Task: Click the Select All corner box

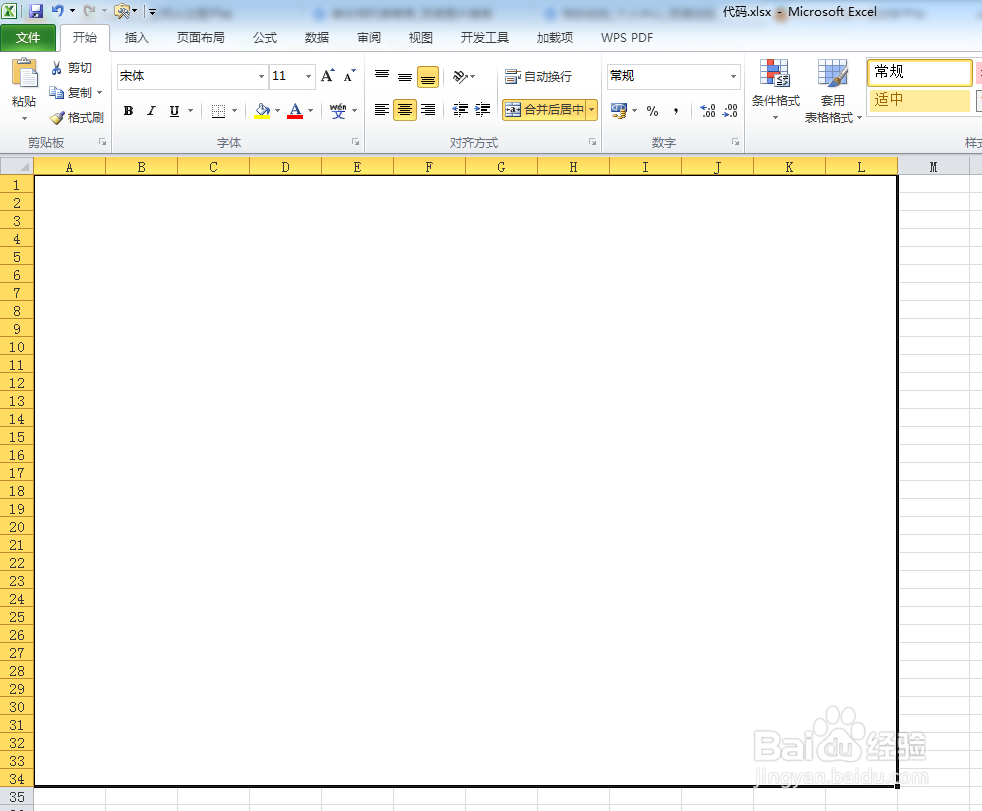Action: (x=17, y=167)
